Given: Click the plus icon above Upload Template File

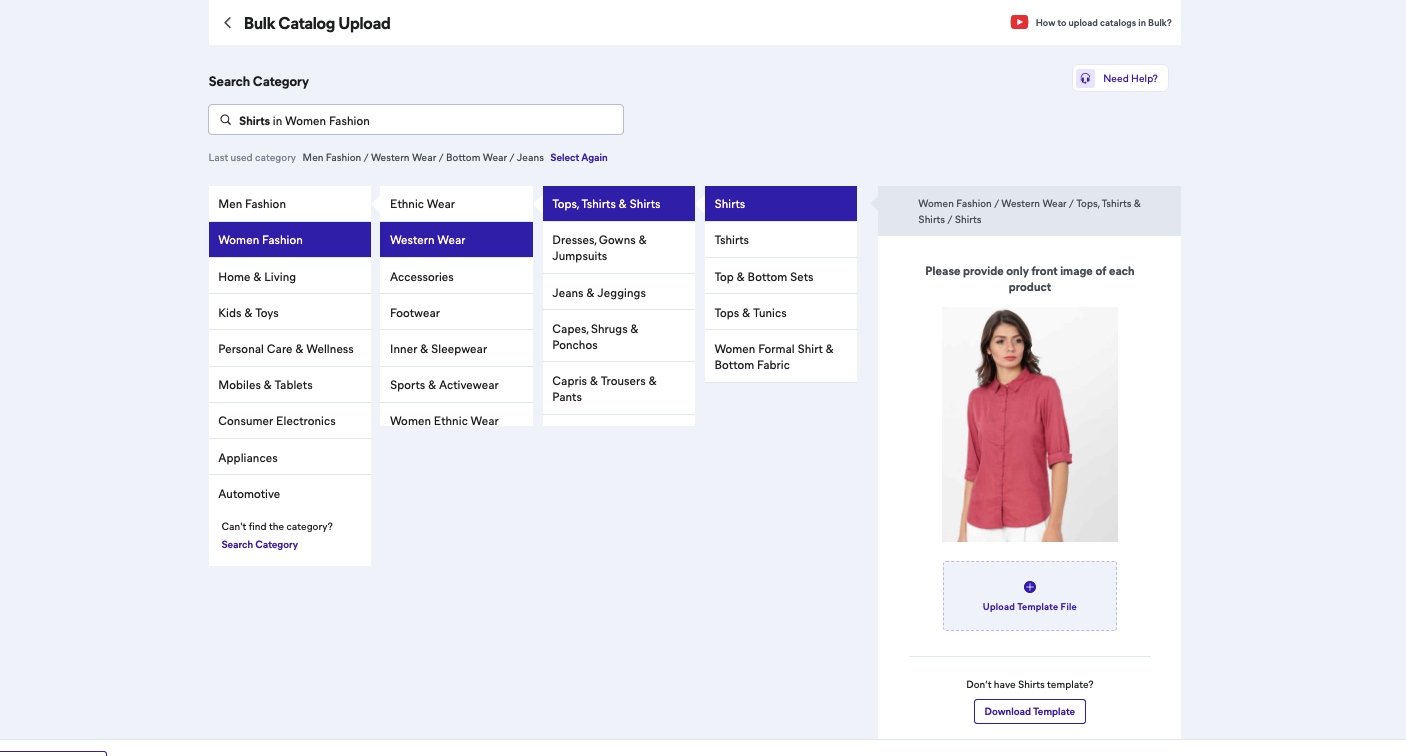Looking at the screenshot, I should 1030,587.
